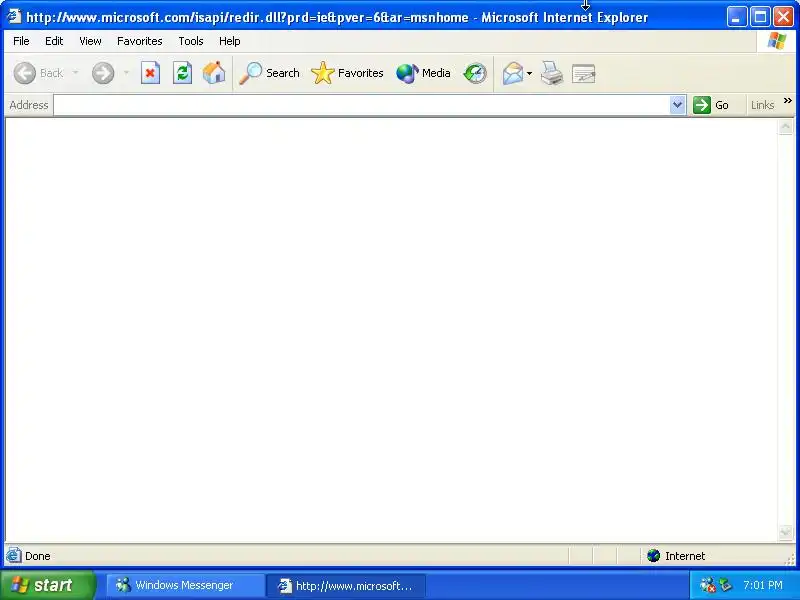This screenshot has height=600, width=800.
Task: Expand the Address bar dropdown list
Action: pos(678,105)
